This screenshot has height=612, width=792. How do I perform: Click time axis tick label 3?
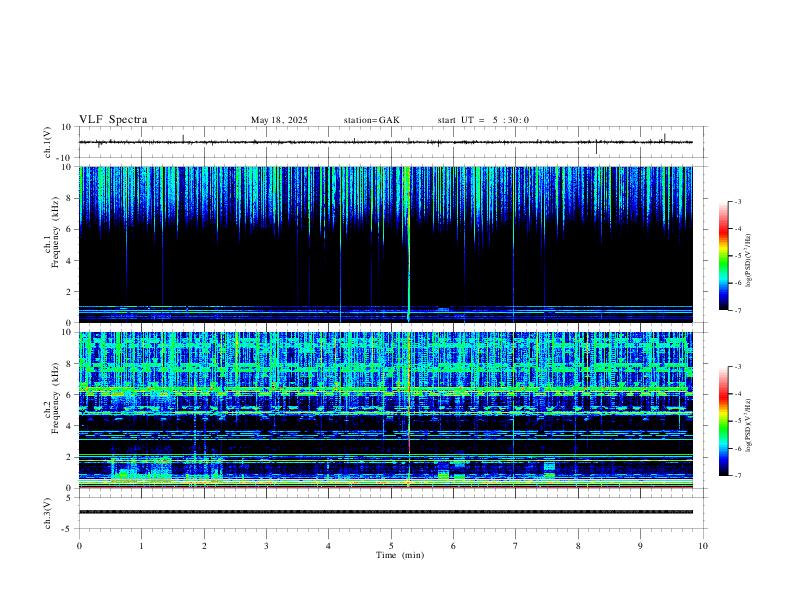[x=266, y=546]
